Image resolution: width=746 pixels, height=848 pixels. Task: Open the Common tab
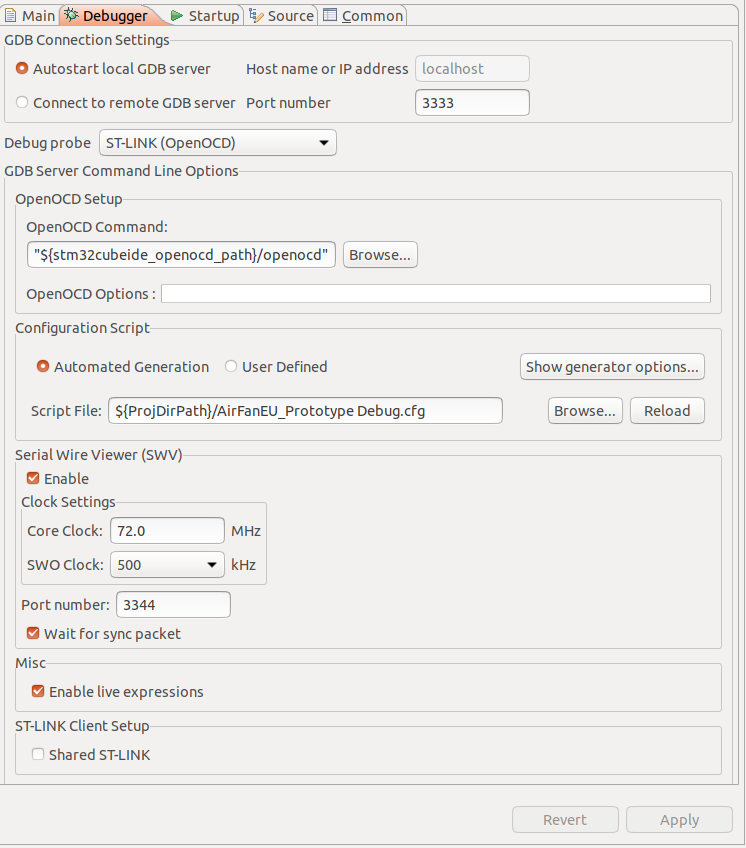[x=363, y=16]
